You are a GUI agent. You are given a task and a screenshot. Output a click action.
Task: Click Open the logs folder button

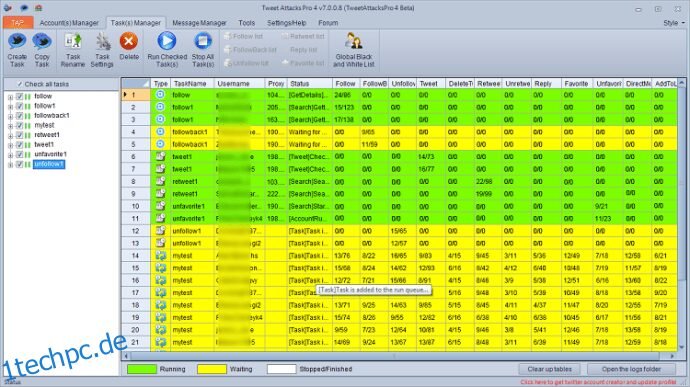coord(631,369)
